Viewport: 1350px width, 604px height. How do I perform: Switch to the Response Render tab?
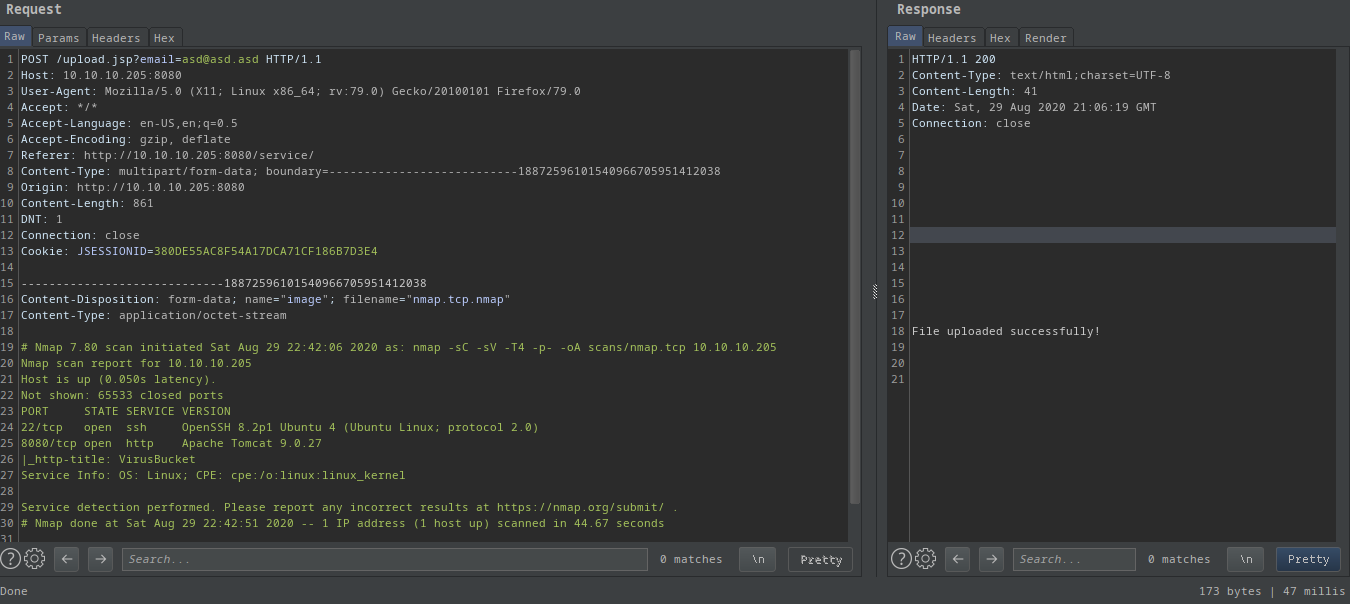coord(1046,38)
